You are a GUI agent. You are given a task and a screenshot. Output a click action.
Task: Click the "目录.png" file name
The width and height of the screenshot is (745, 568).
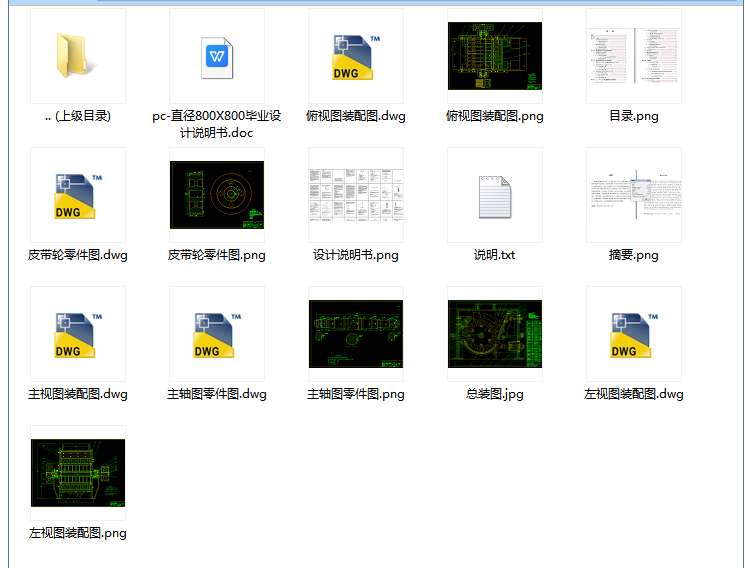pos(634,116)
